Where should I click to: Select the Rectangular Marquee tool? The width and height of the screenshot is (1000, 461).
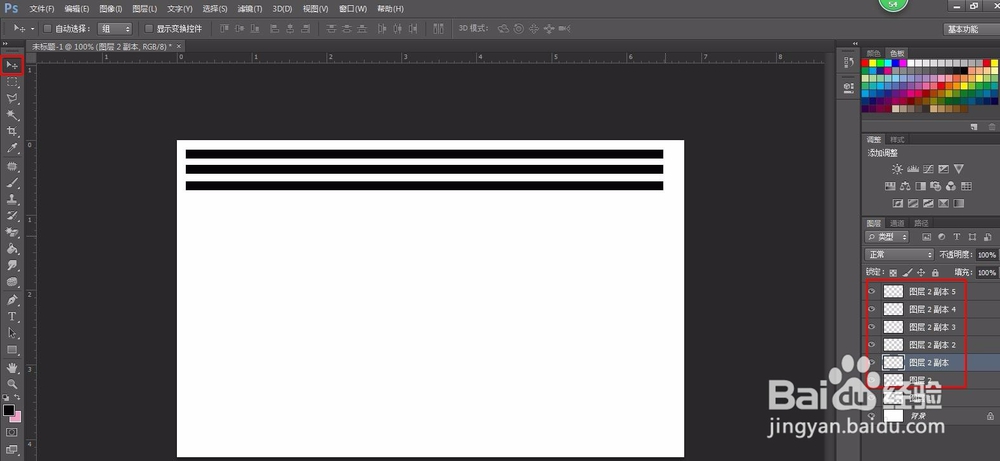tap(12, 82)
